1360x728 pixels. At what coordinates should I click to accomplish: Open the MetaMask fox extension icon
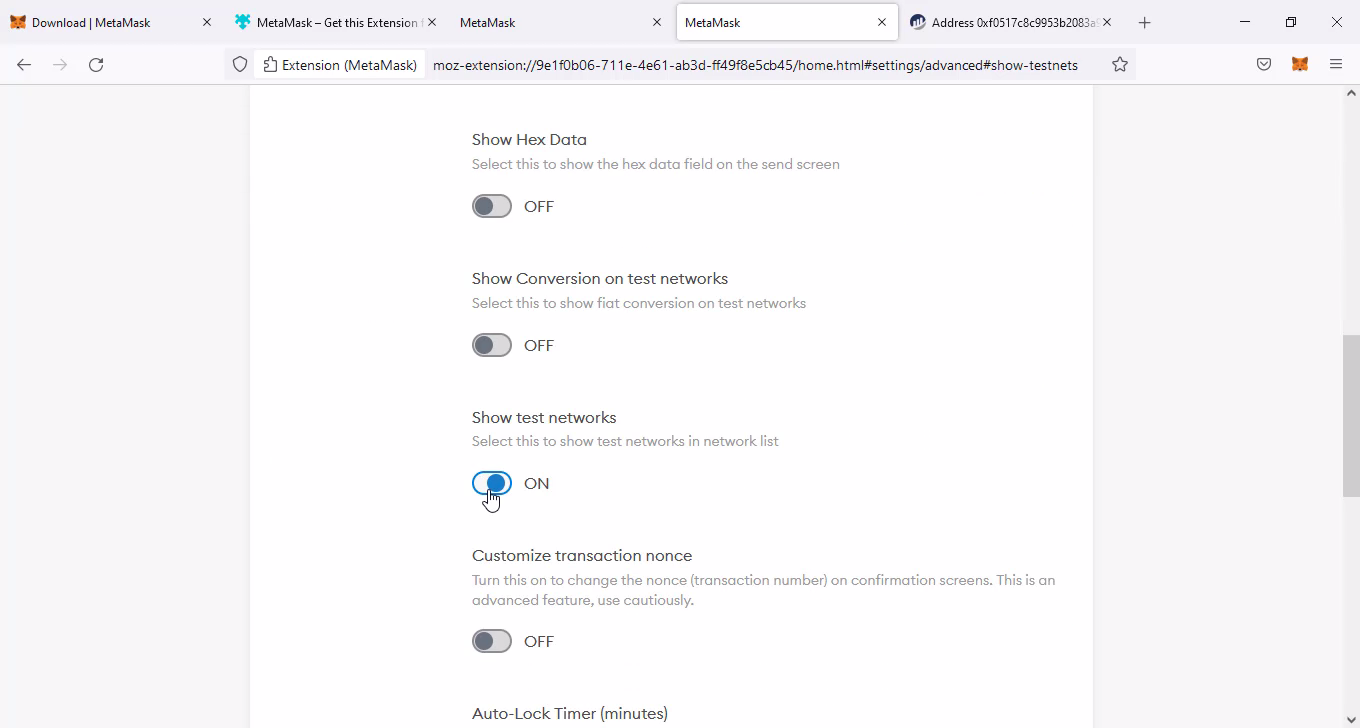point(1300,65)
